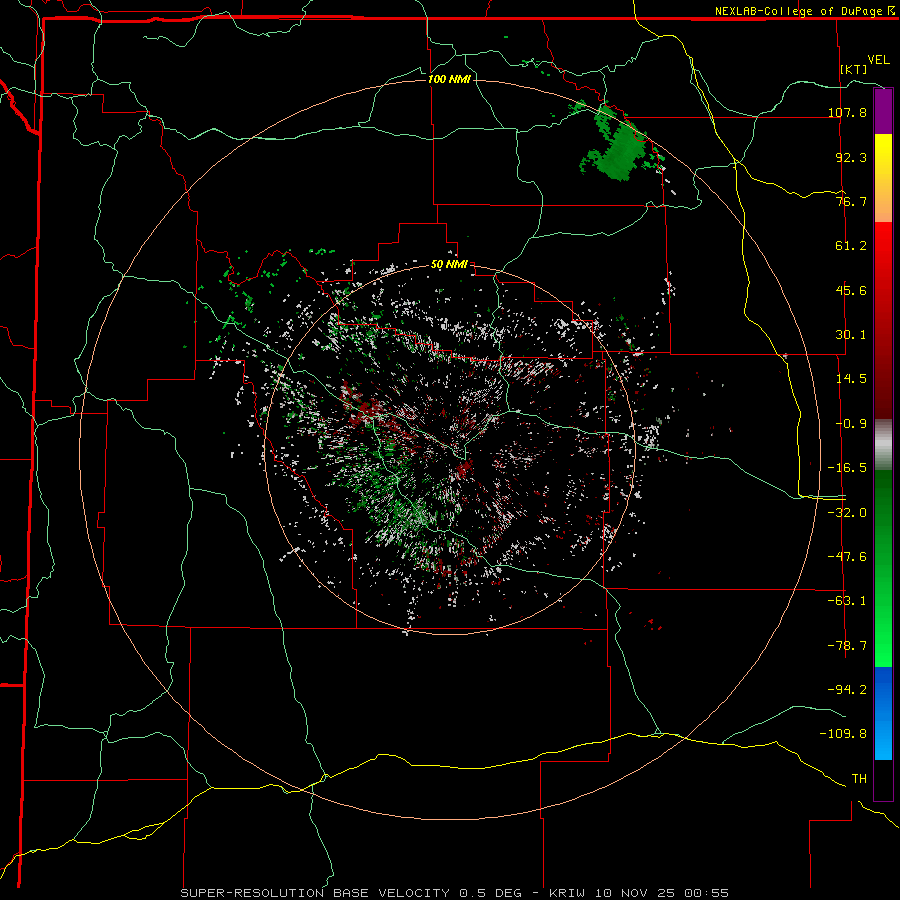The image size is (900, 900).
Task: Click the -32.0 velocity scale value
Action: (x=847, y=513)
